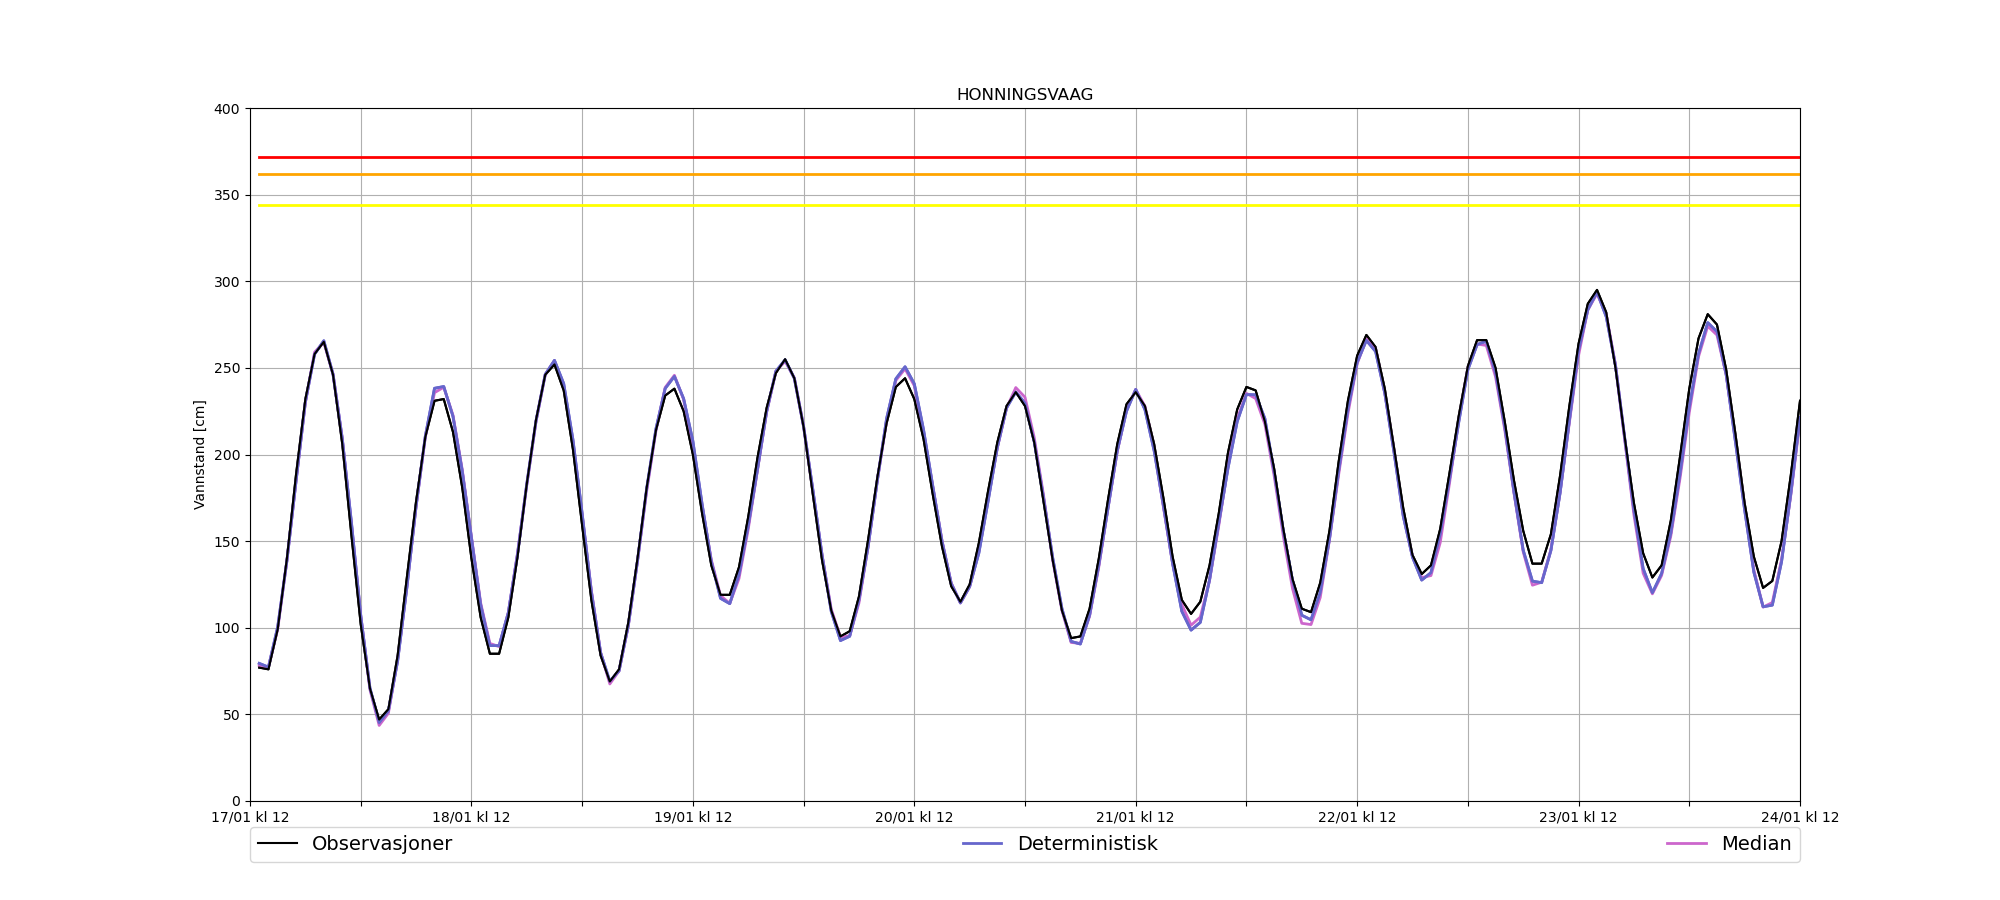Click the 24/01 kl 12 x-axis tick label
Viewport: 2000px width, 900px height.
pyautogui.click(x=1799, y=818)
